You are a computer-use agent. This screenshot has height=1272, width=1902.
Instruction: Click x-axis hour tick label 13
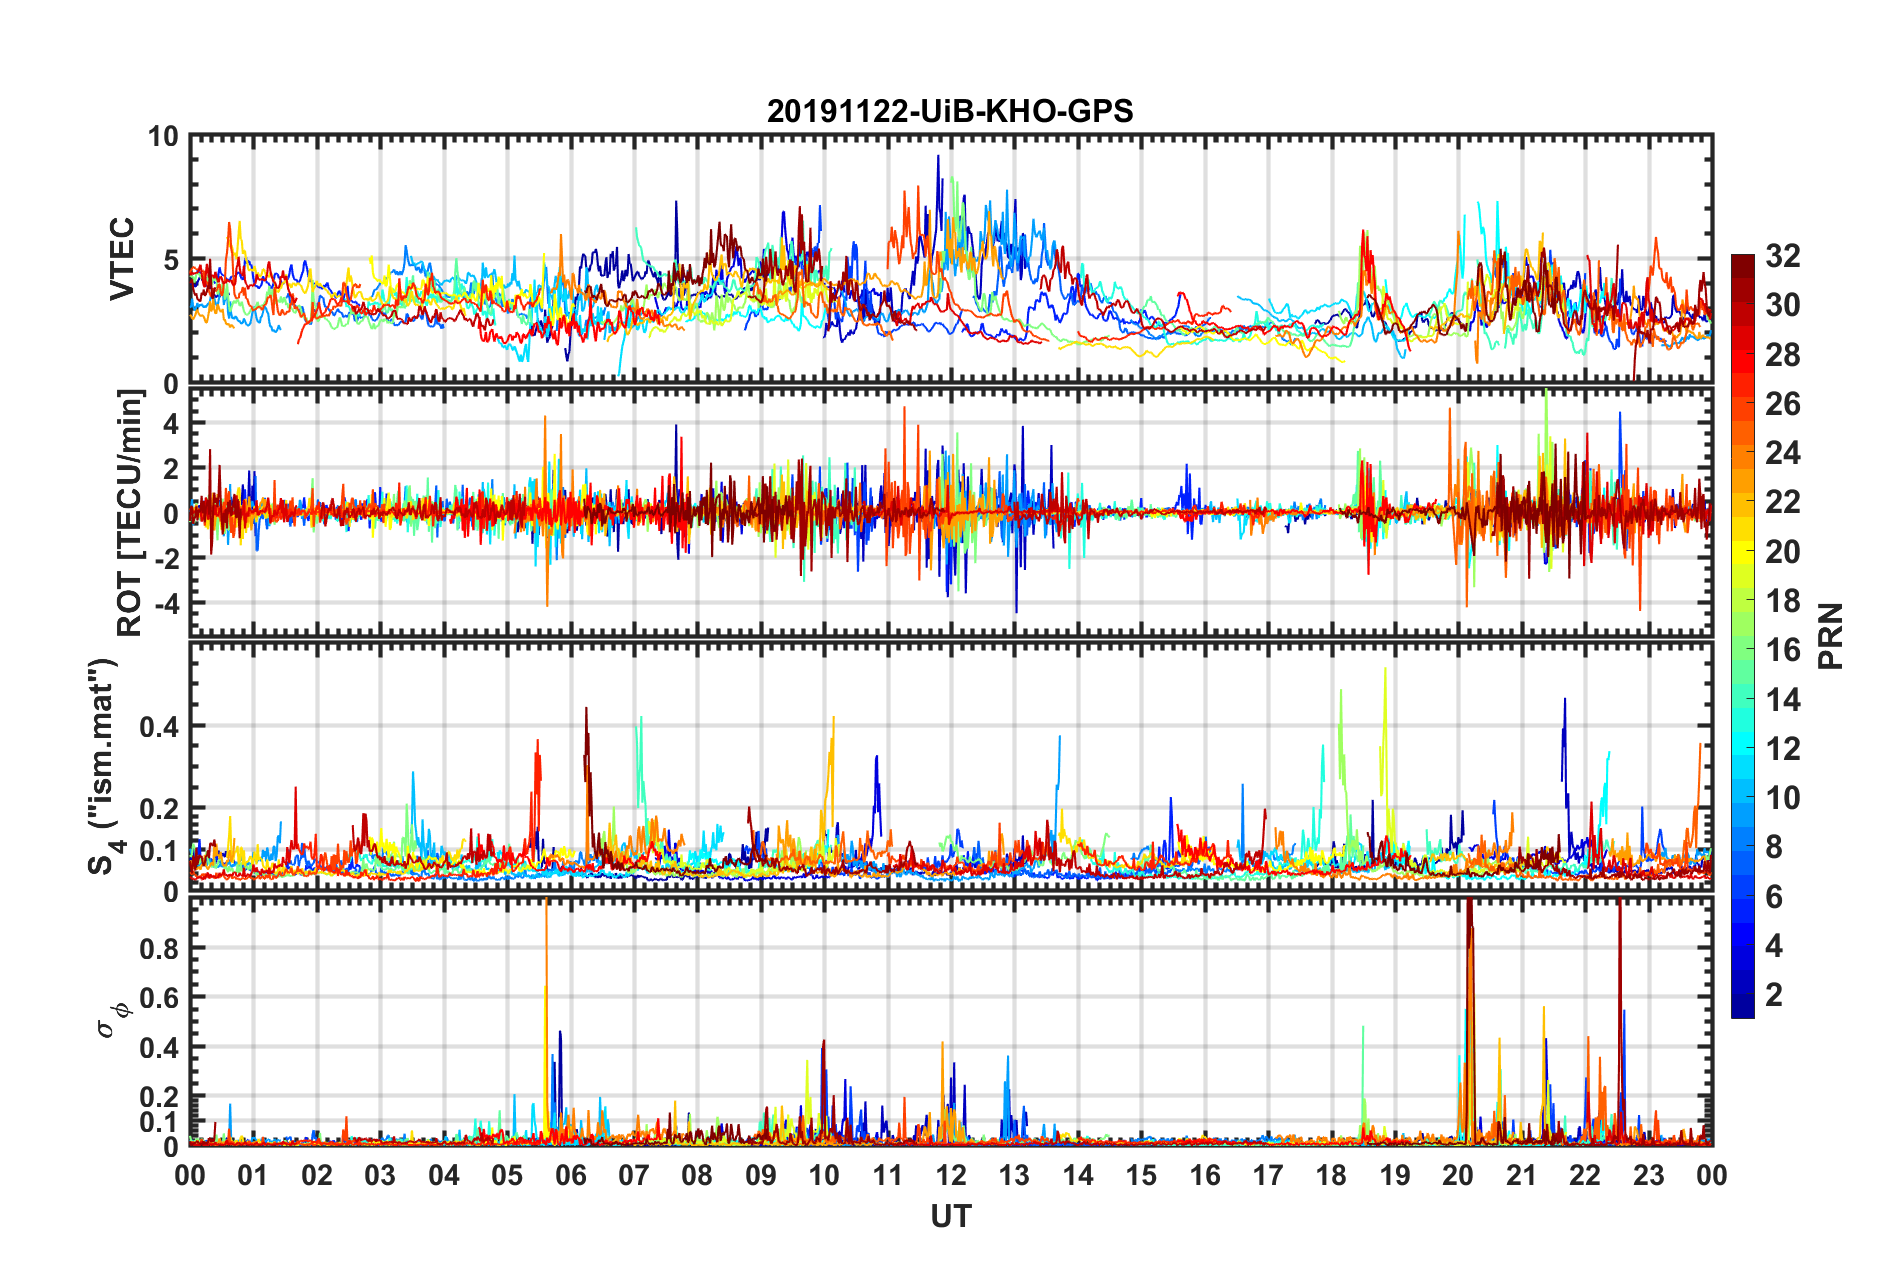pos(1014,1176)
